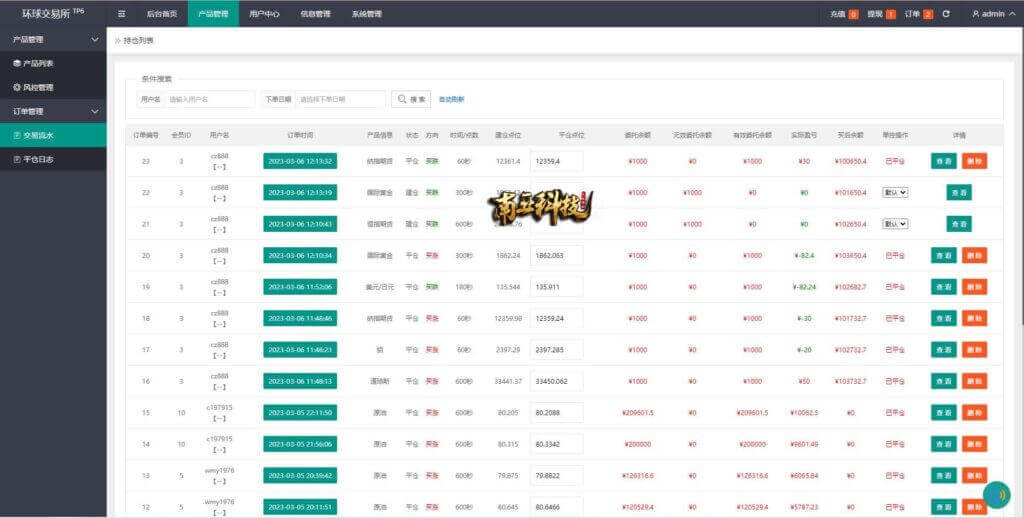The height and width of the screenshot is (518, 1024).
Task: Open 风控管理 in the sidebar
Action: [38, 87]
